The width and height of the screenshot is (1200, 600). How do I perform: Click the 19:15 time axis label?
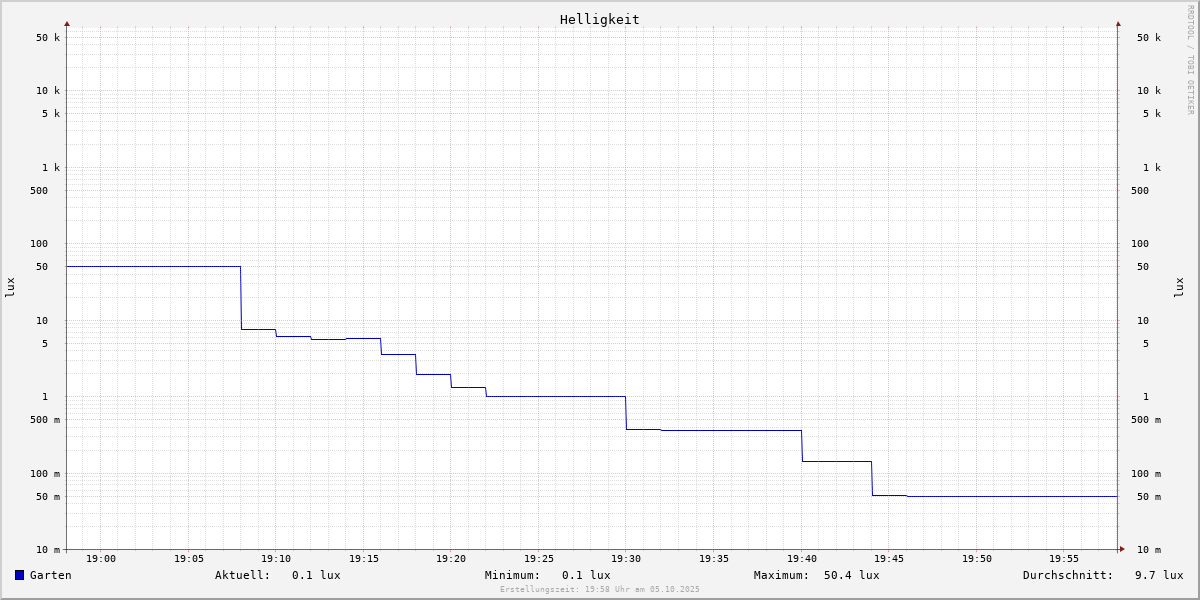(364, 559)
